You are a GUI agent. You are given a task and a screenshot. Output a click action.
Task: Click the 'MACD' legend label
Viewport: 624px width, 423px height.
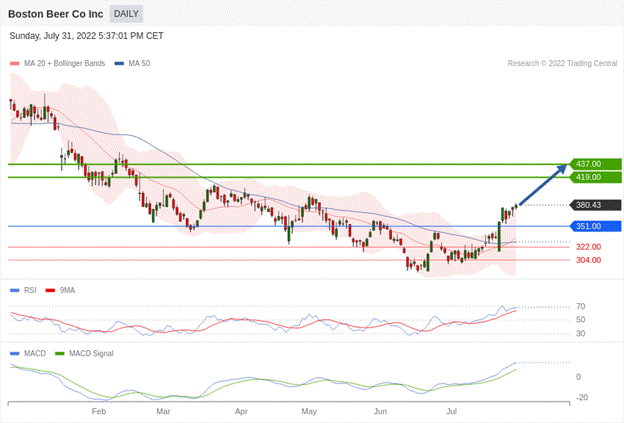tap(35, 353)
